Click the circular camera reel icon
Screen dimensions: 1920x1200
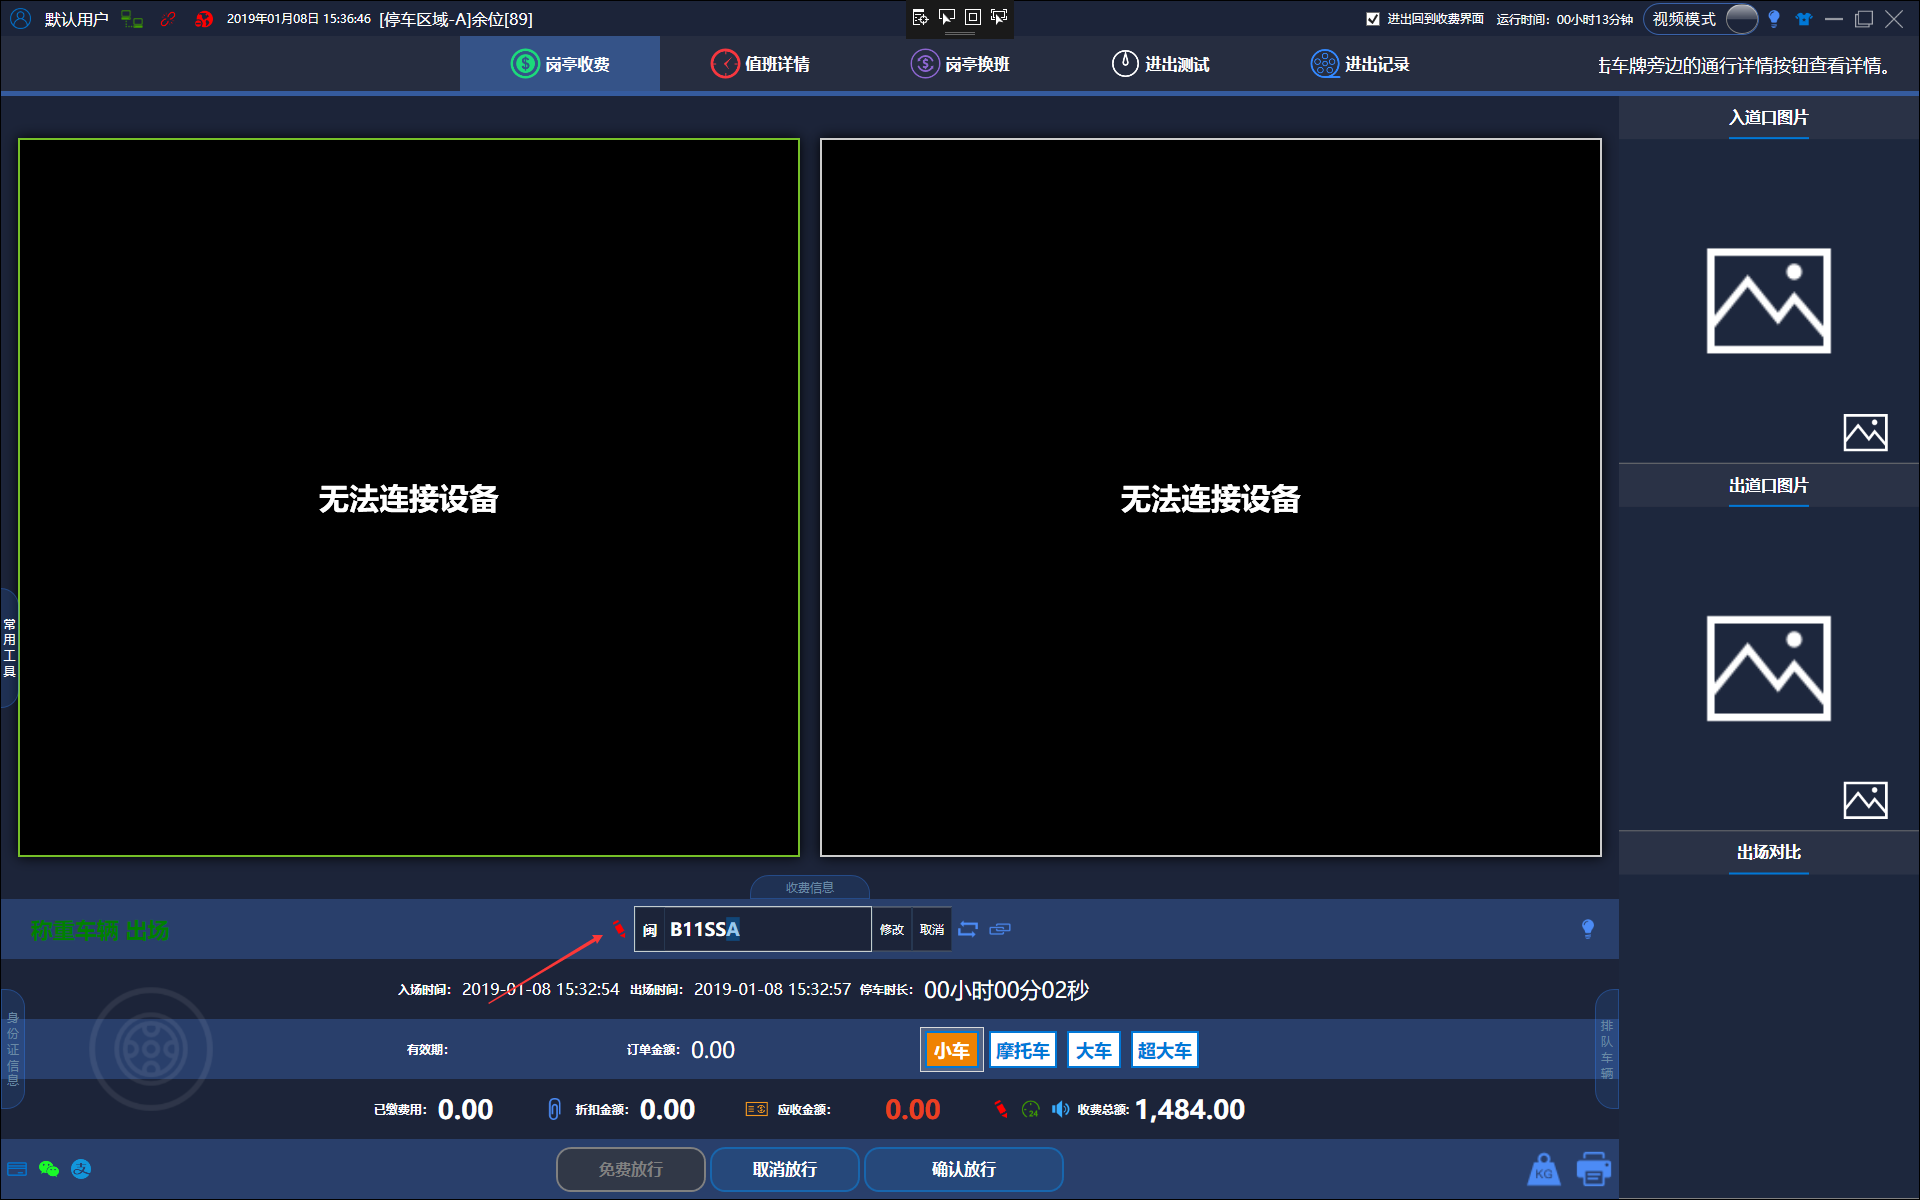pos(151,1049)
